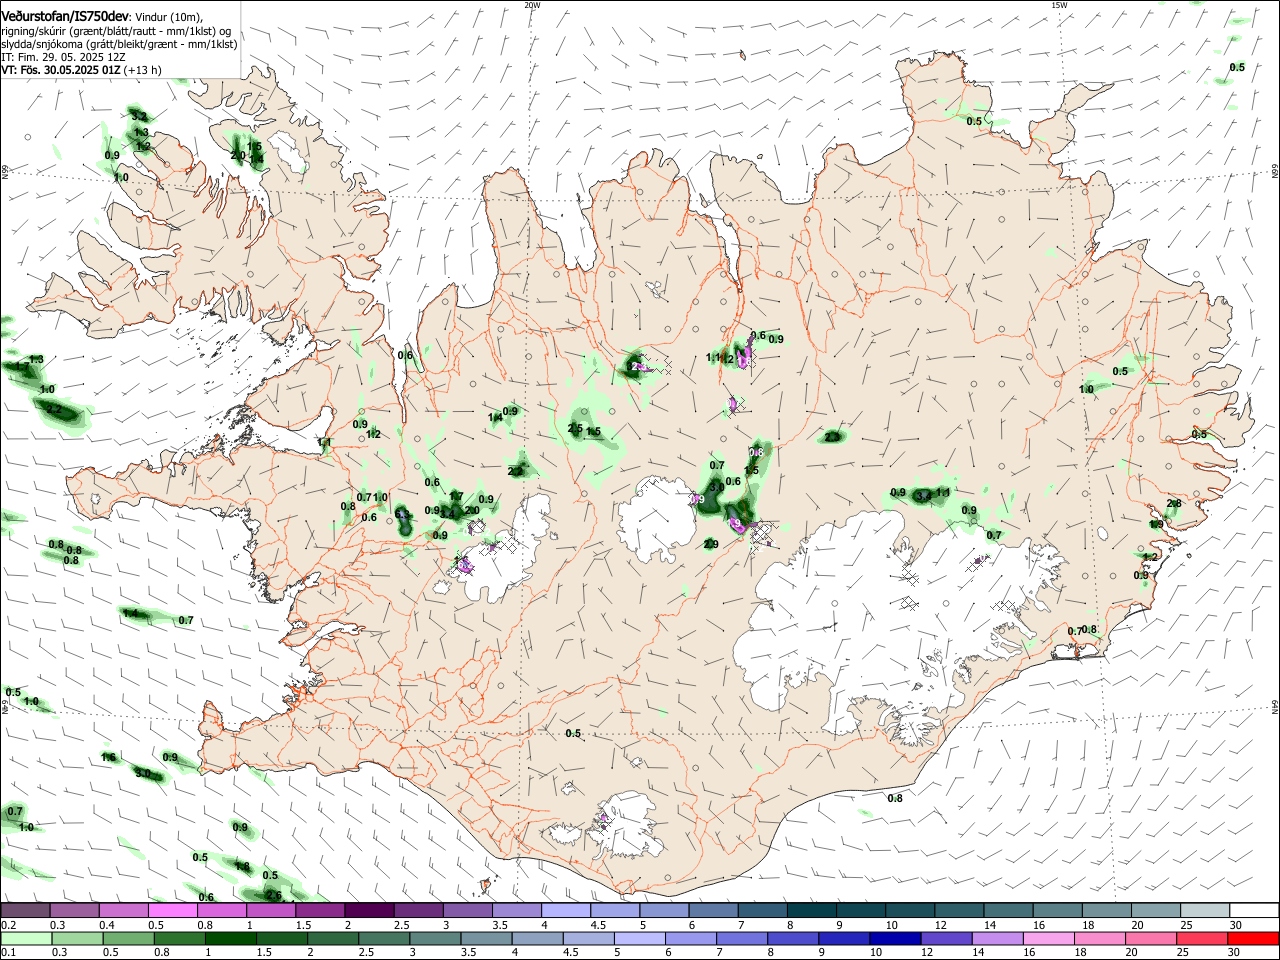Click the bottom-row deep blue swatch starting at 10
This screenshot has height=960, width=1280.
896,938
